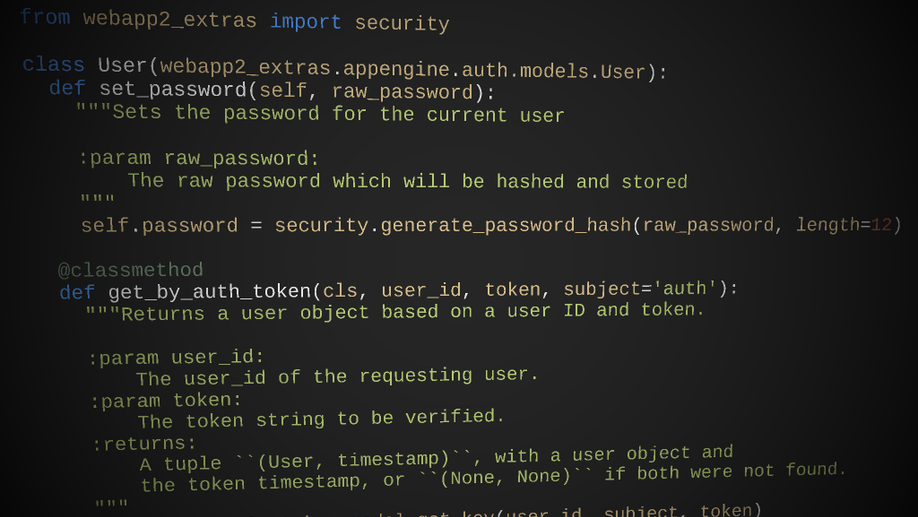Click the ":param raw_password:" docstring line
Image resolution: width=918 pixels, height=517 pixels.
199,158
